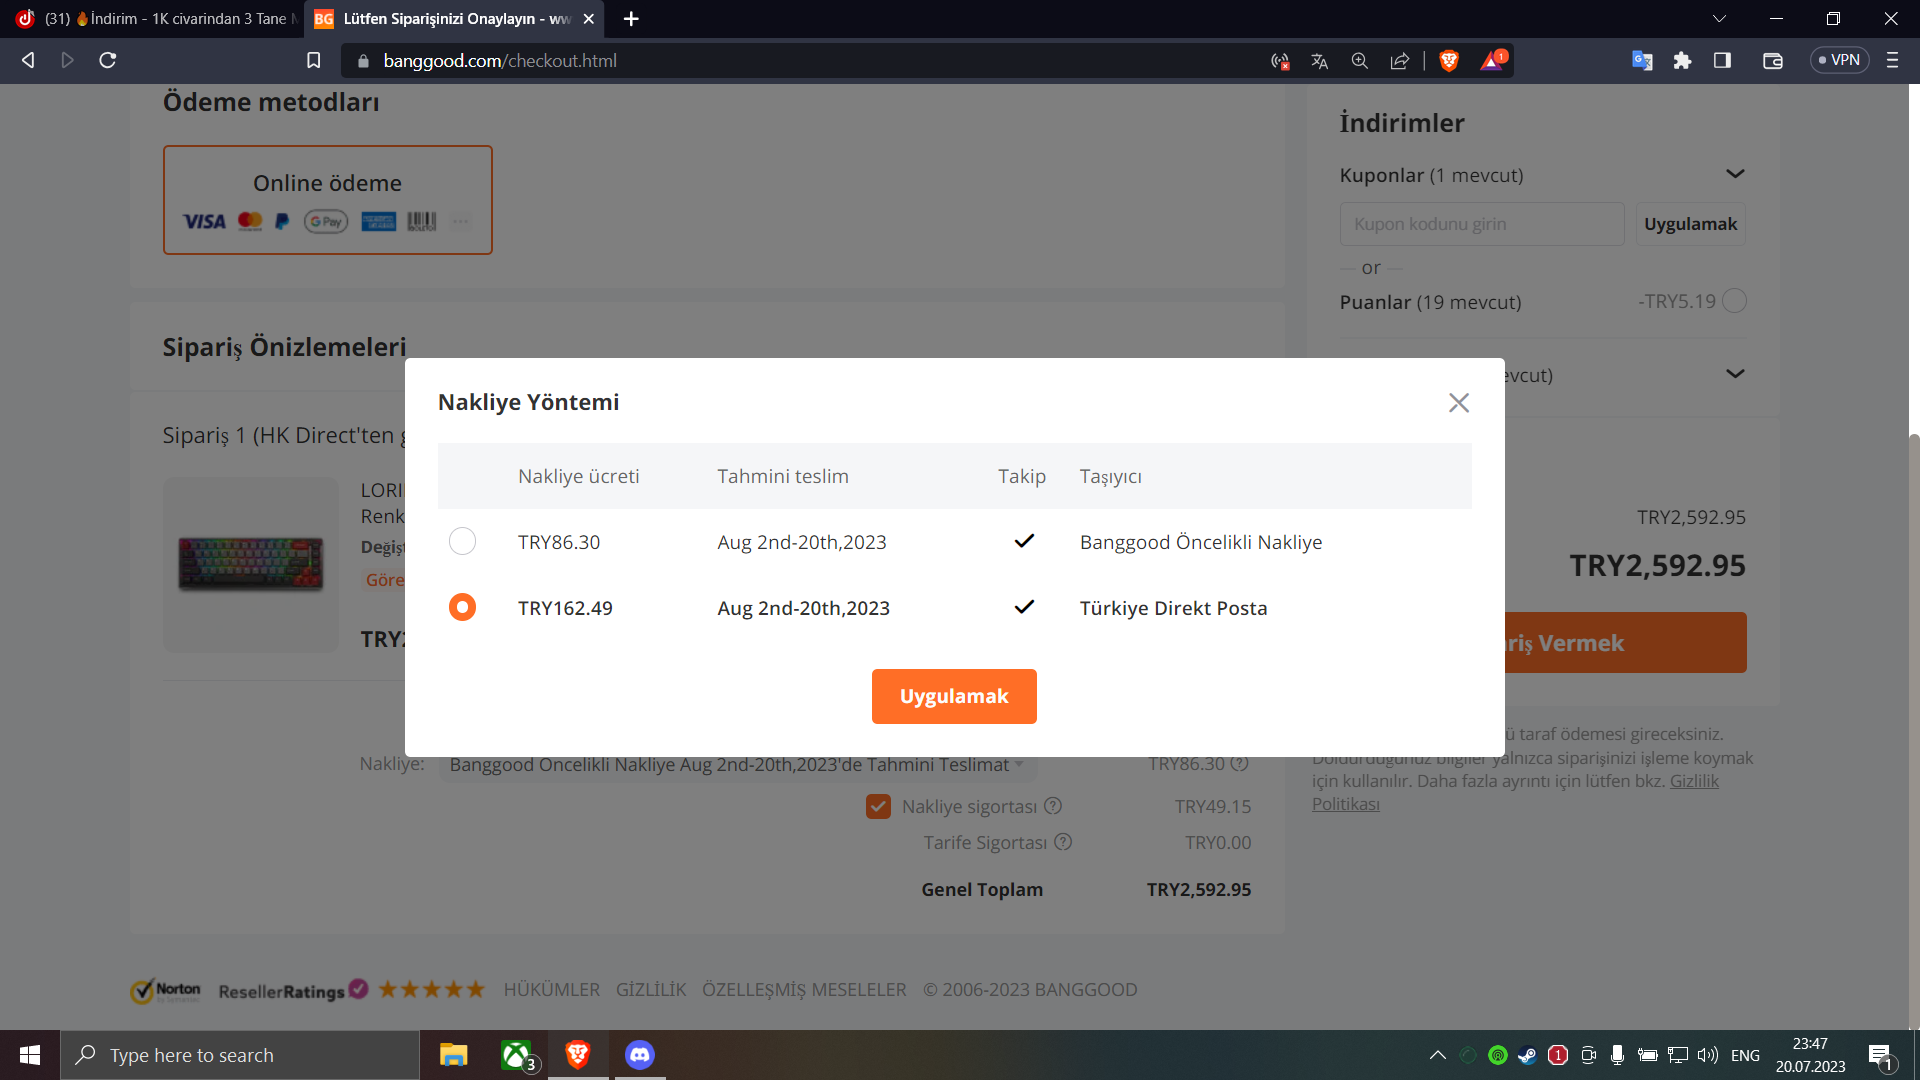Expand the Kuponlar section chevron
Screen dimensions: 1920x1080
coord(1735,174)
